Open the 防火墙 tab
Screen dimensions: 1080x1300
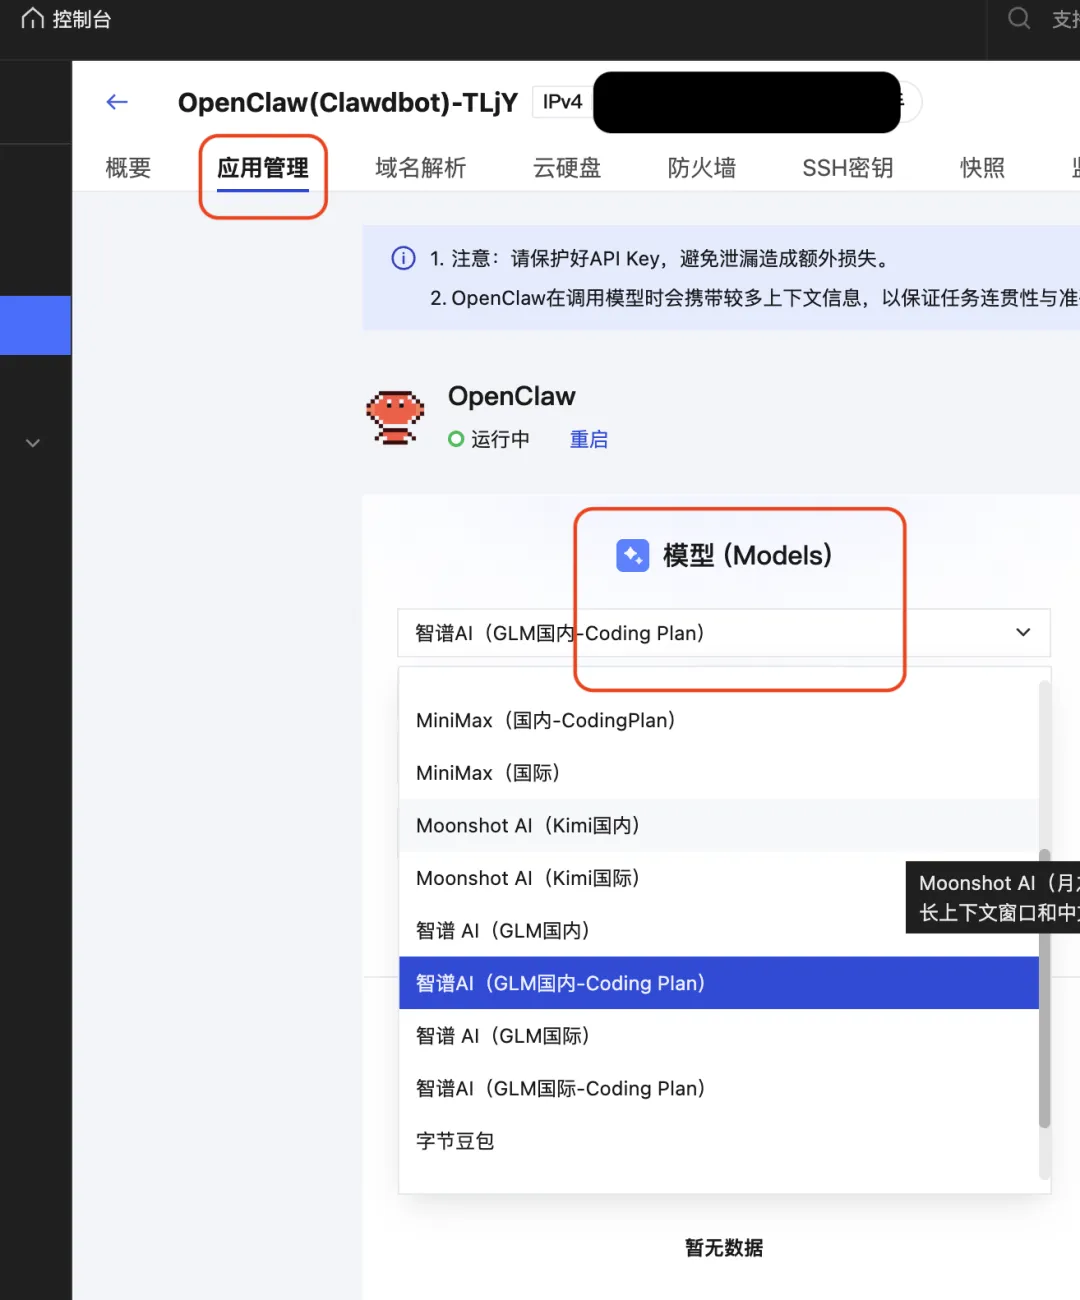[702, 168]
